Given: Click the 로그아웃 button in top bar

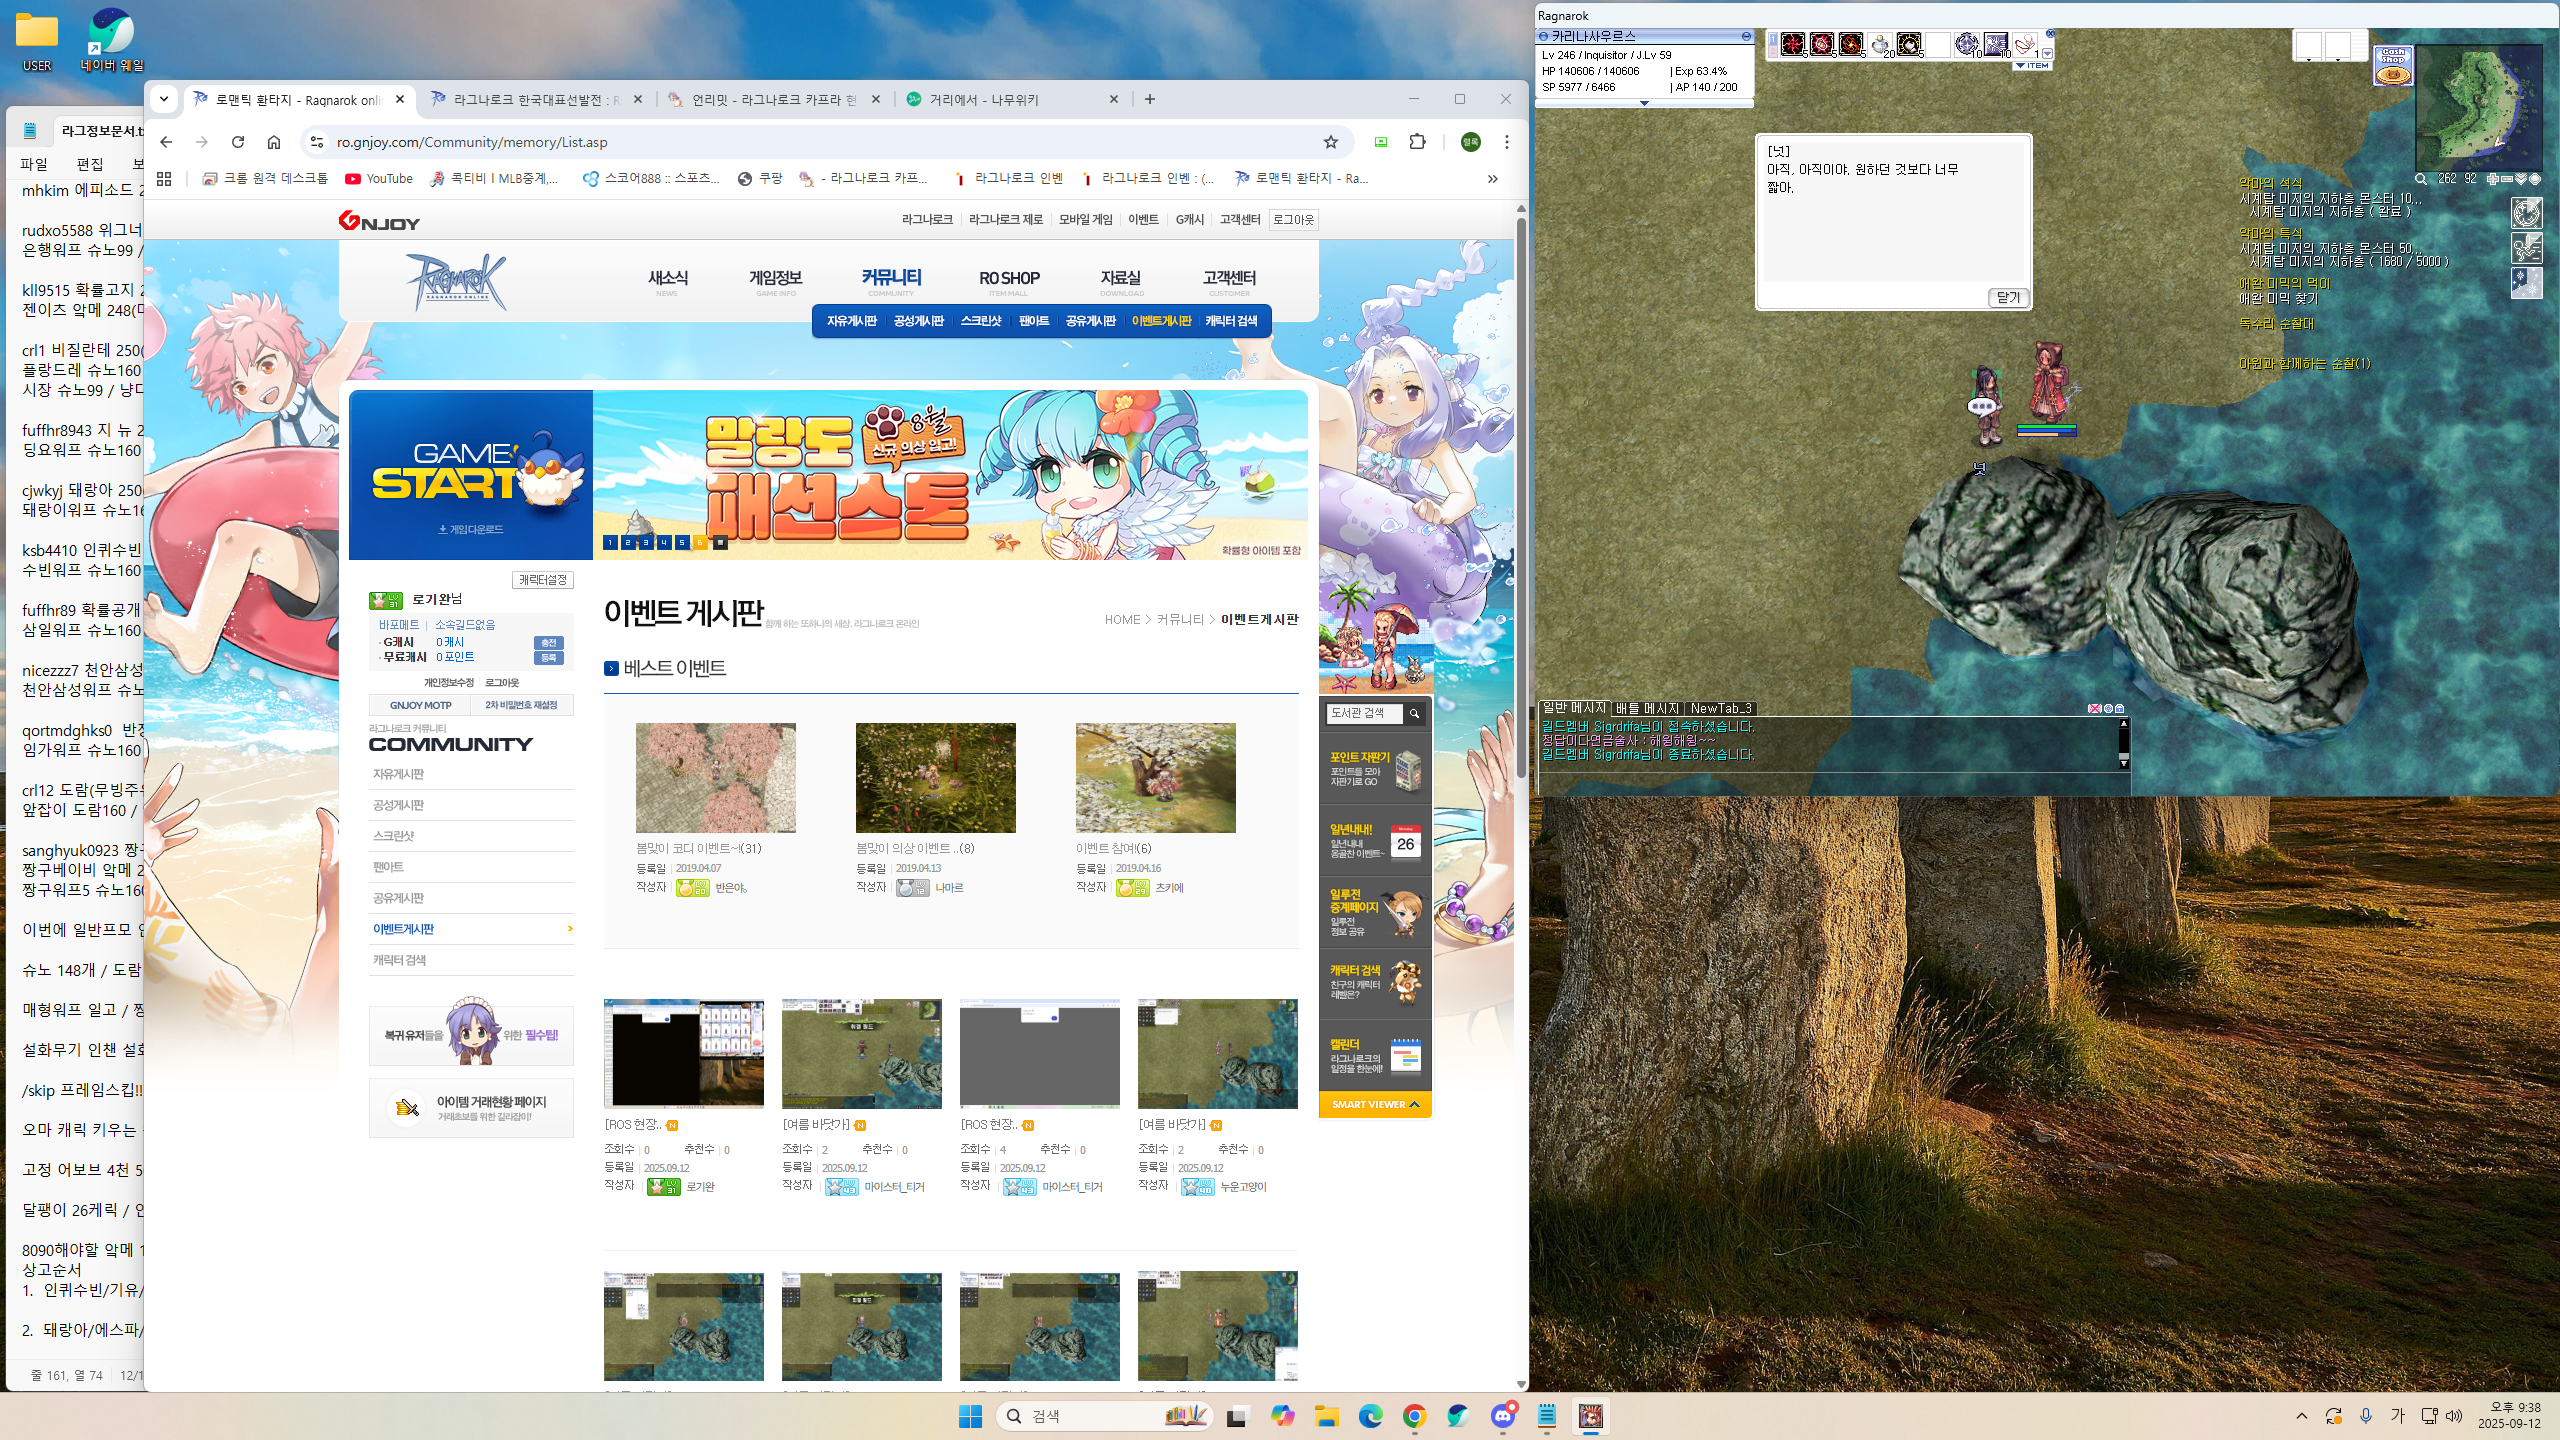Looking at the screenshot, I should 1293,220.
